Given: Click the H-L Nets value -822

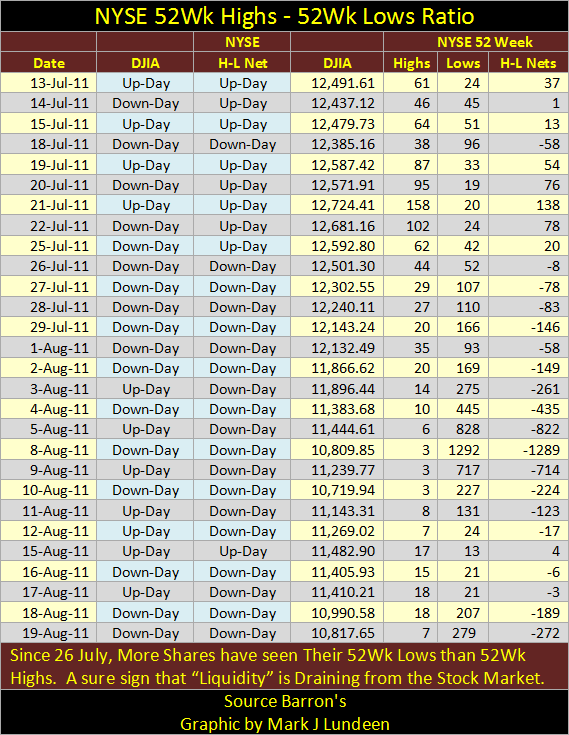Looking at the screenshot, I should [528, 429].
